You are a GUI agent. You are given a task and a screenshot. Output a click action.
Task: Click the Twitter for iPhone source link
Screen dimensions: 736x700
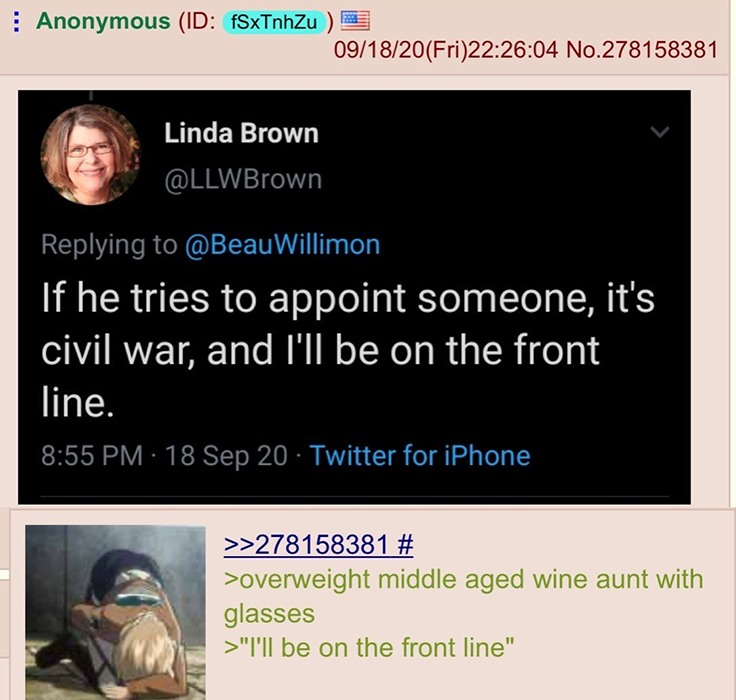420,455
